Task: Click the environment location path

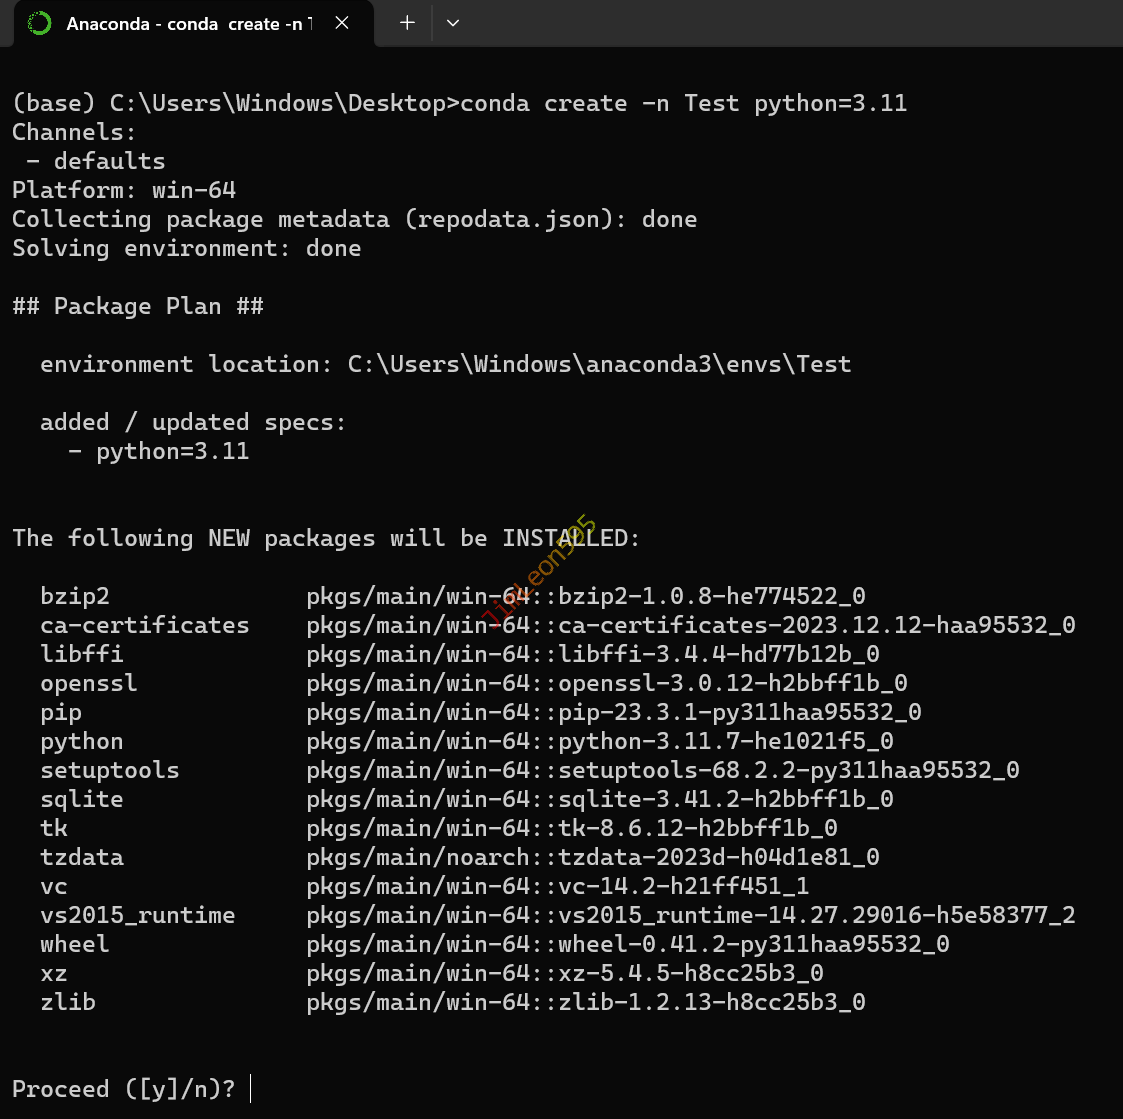Action: pos(599,364)
